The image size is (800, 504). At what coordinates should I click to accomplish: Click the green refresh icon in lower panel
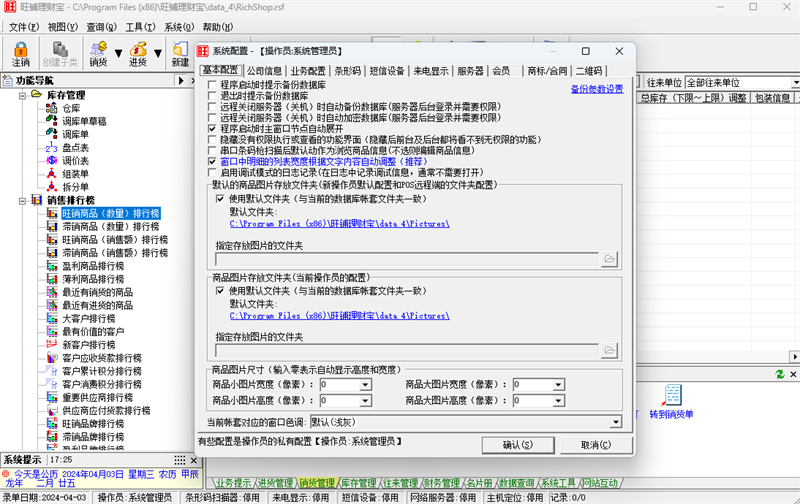(780, 374)
